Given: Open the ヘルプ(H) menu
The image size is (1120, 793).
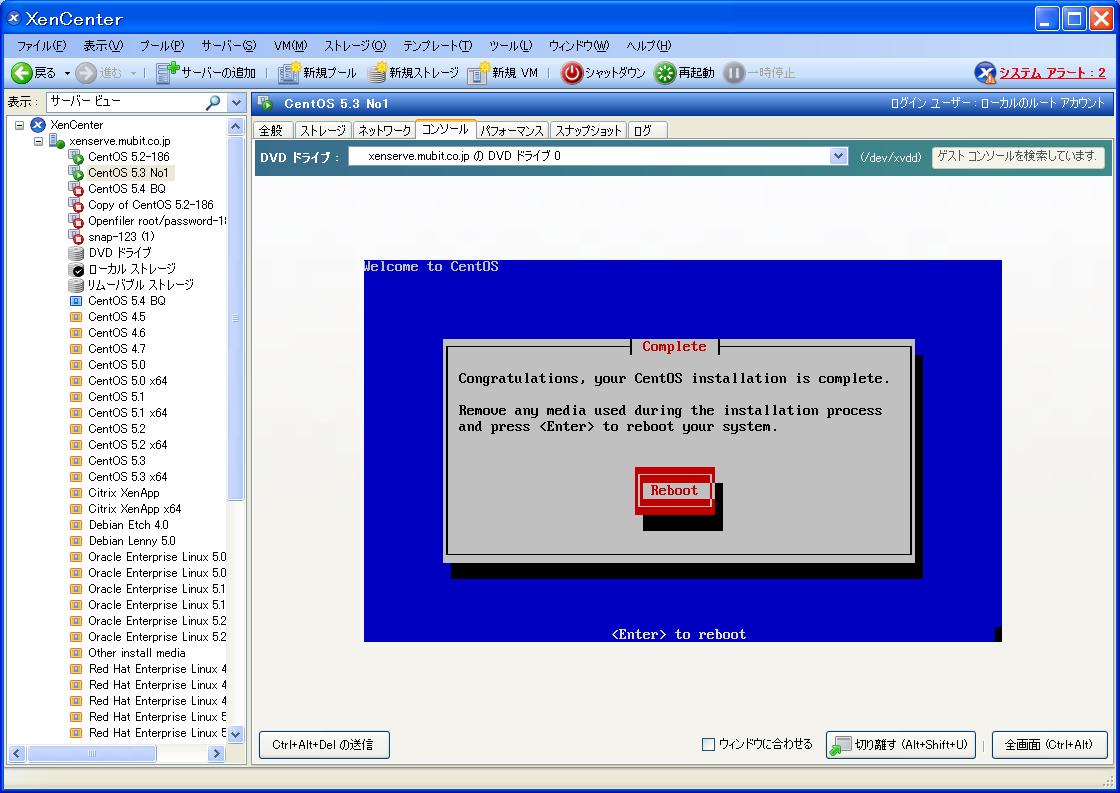Looking at the screenshot, I should [x=649, y=46].
